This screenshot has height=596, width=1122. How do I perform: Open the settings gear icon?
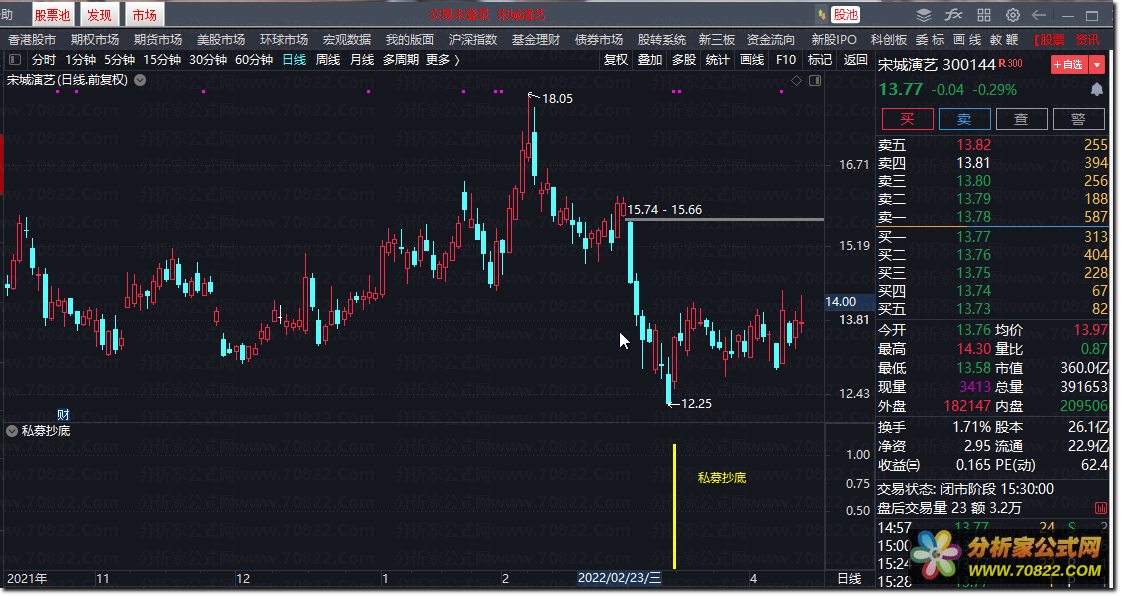(x=1013, y=15)
